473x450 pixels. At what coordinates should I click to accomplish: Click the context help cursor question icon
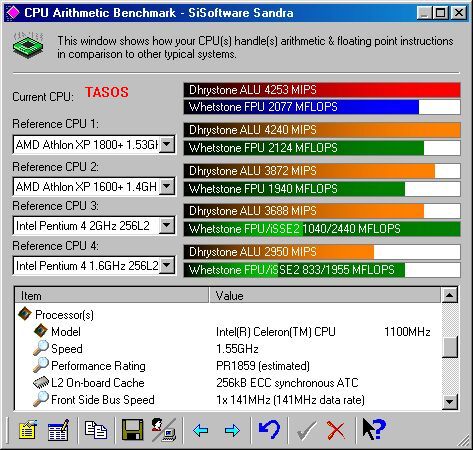tap(374, 429)
